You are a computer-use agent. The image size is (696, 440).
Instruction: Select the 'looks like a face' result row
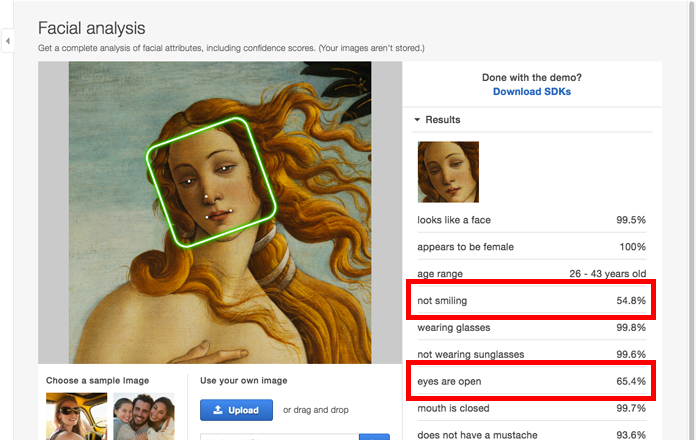531,220
